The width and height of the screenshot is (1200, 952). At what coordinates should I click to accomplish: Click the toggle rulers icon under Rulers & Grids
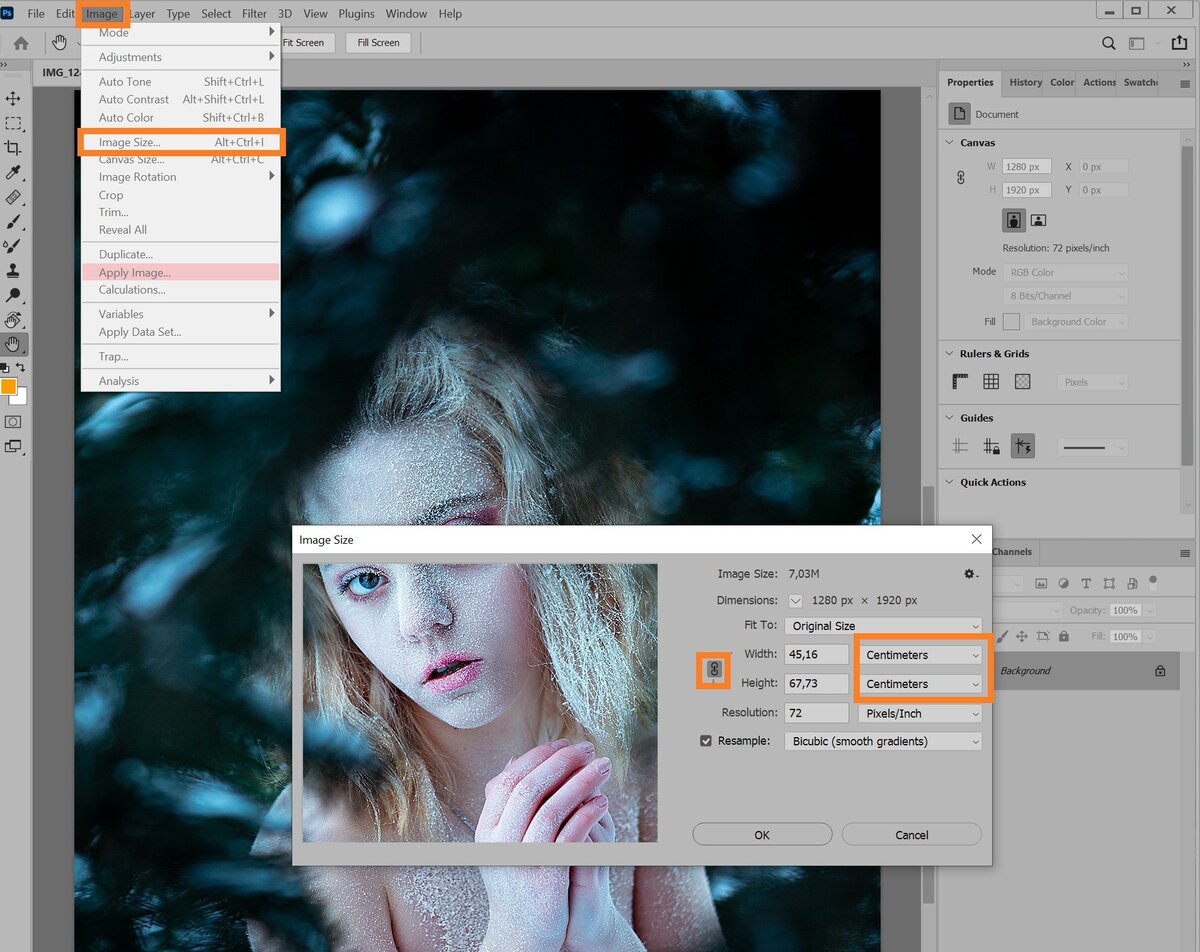(959, 381)
